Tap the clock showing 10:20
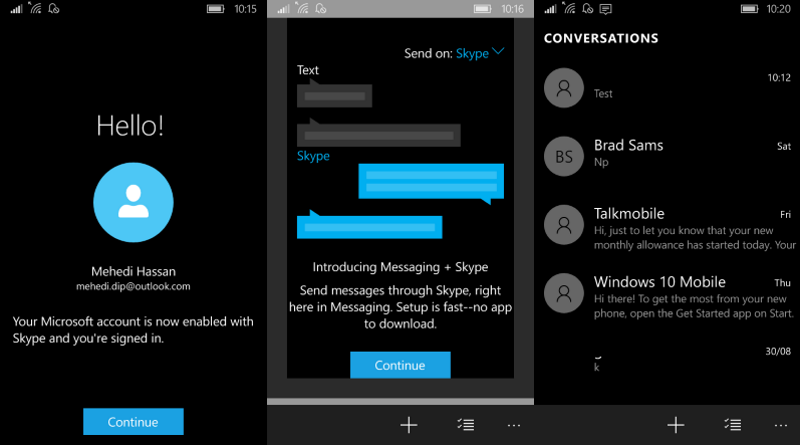 tap(778, 9)
